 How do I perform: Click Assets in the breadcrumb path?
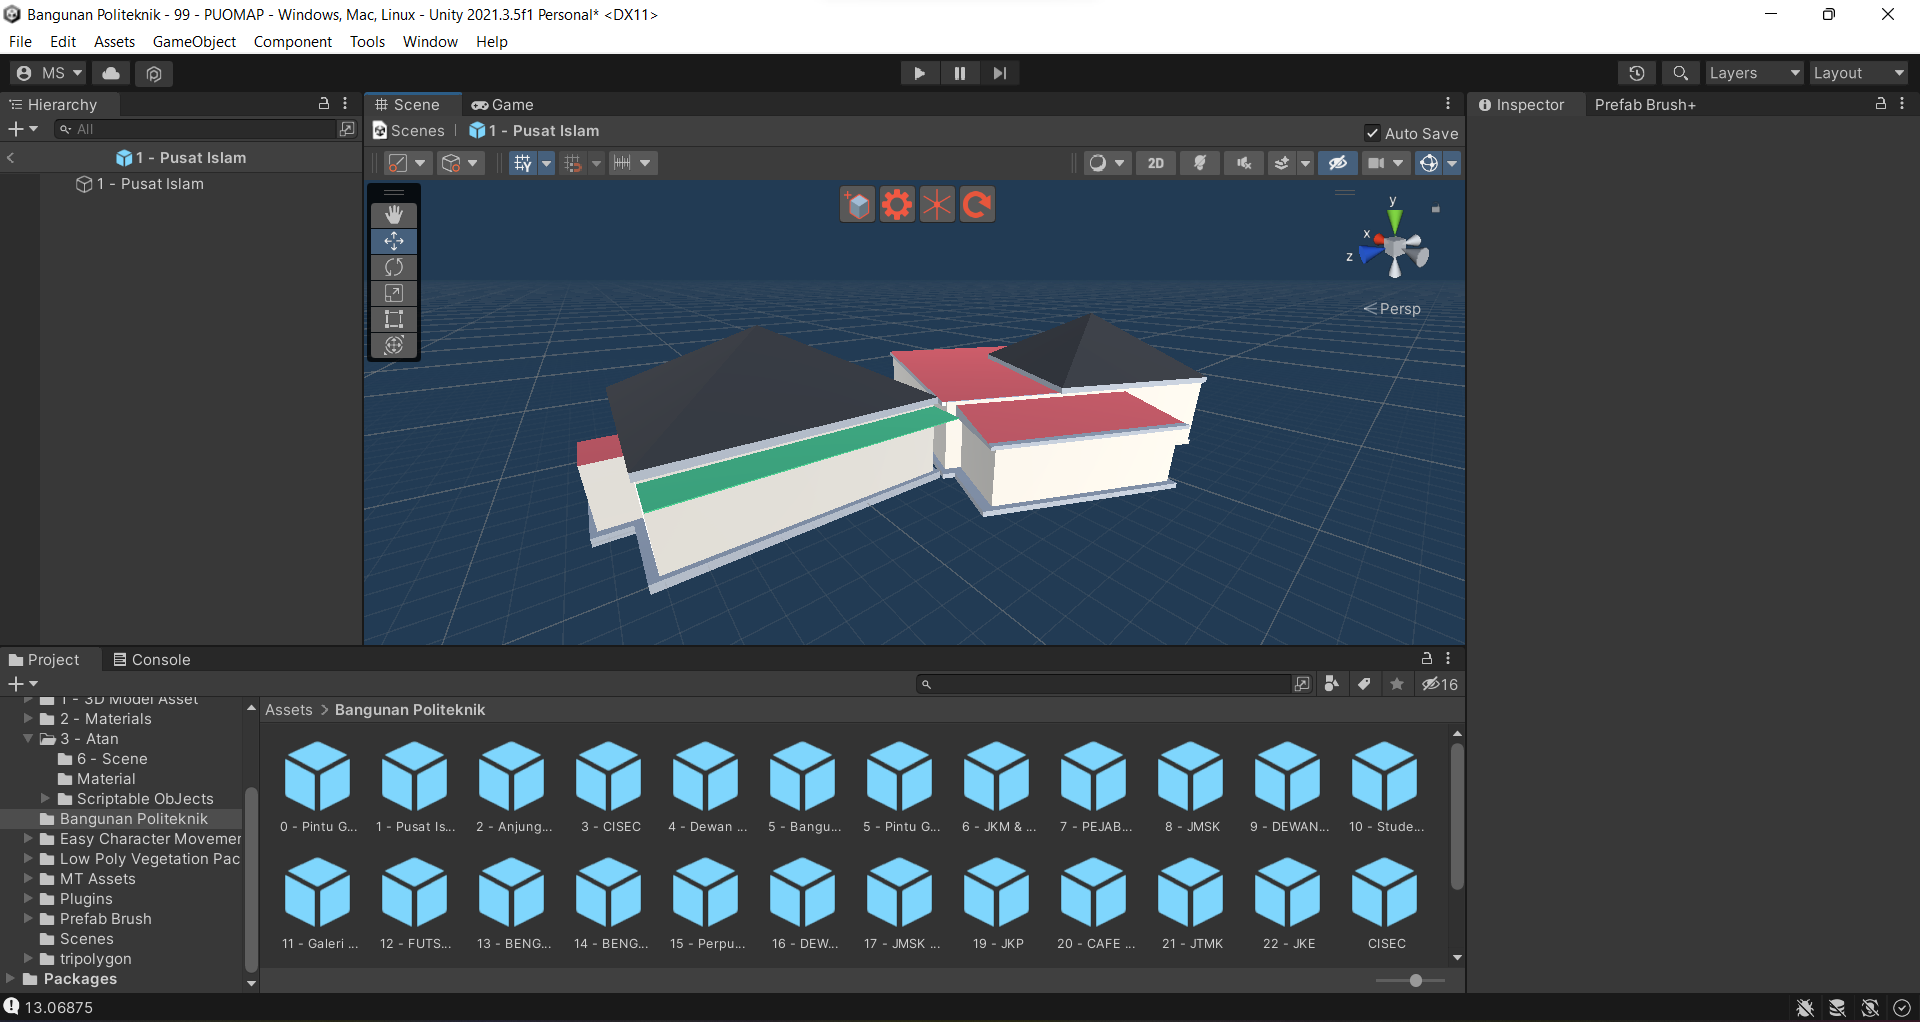pyautogui.click(x=288, y=710)
